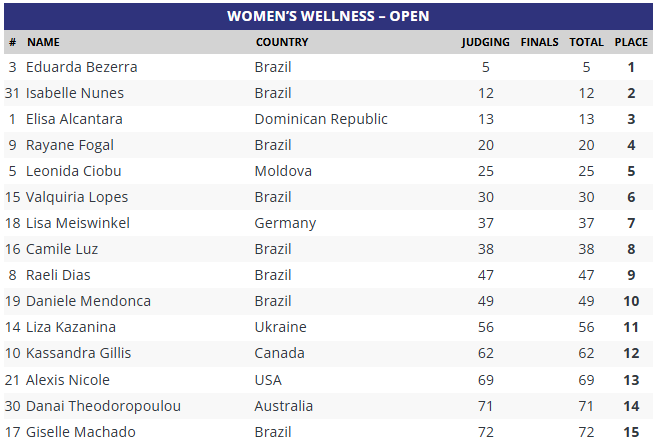Click Ukraine in the country column
The height and width of the screenshot is (444, 658).
280,327
